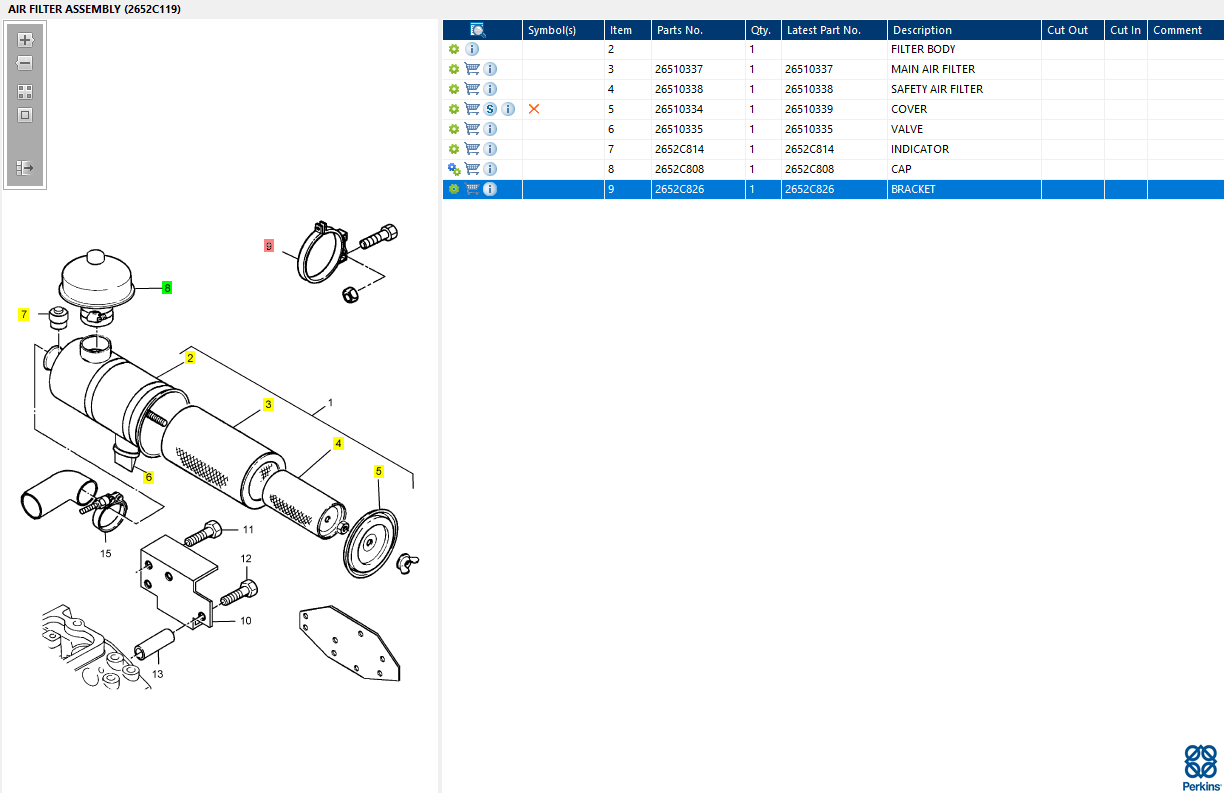Click FILTER BODY description
The image size is (1224, 793).
click(x=923, y=49)
